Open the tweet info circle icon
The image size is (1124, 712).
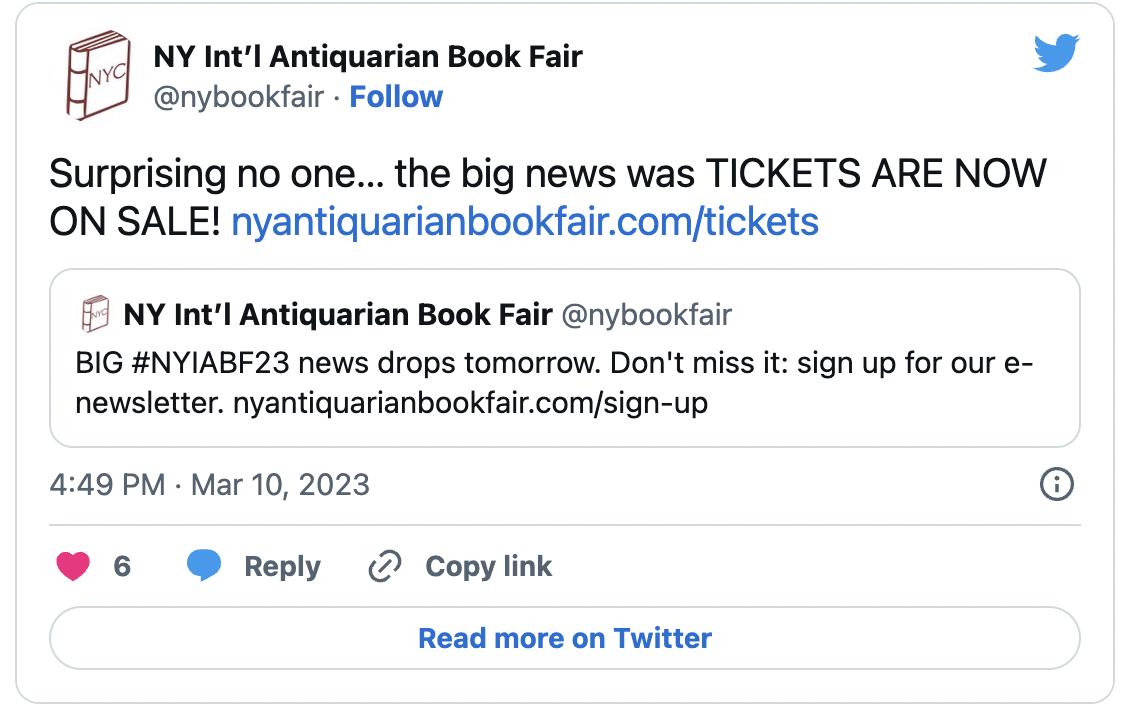1056,485
